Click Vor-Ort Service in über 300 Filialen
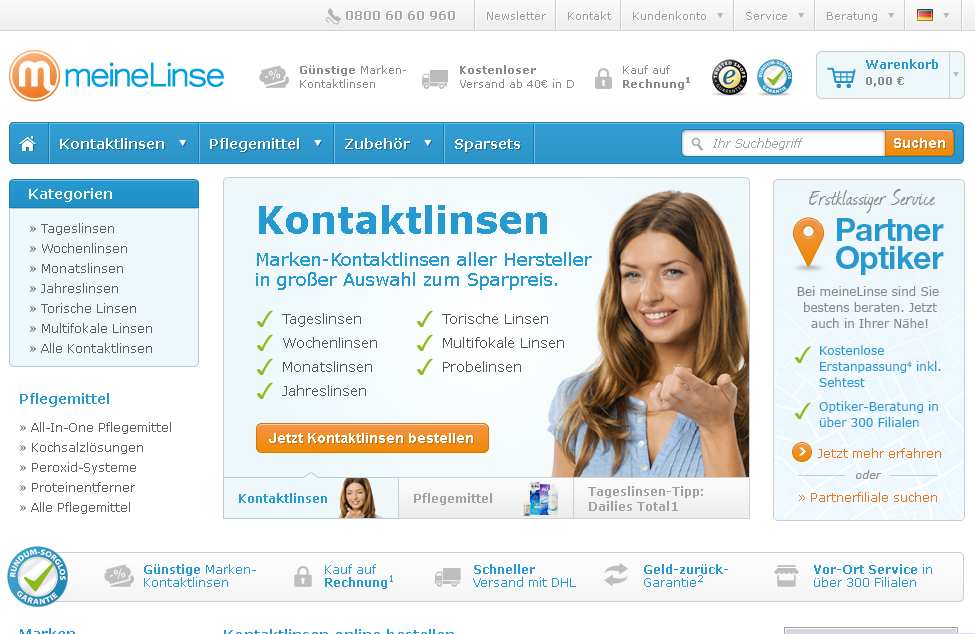Screen dimensions: 975x634 (872, 576)
